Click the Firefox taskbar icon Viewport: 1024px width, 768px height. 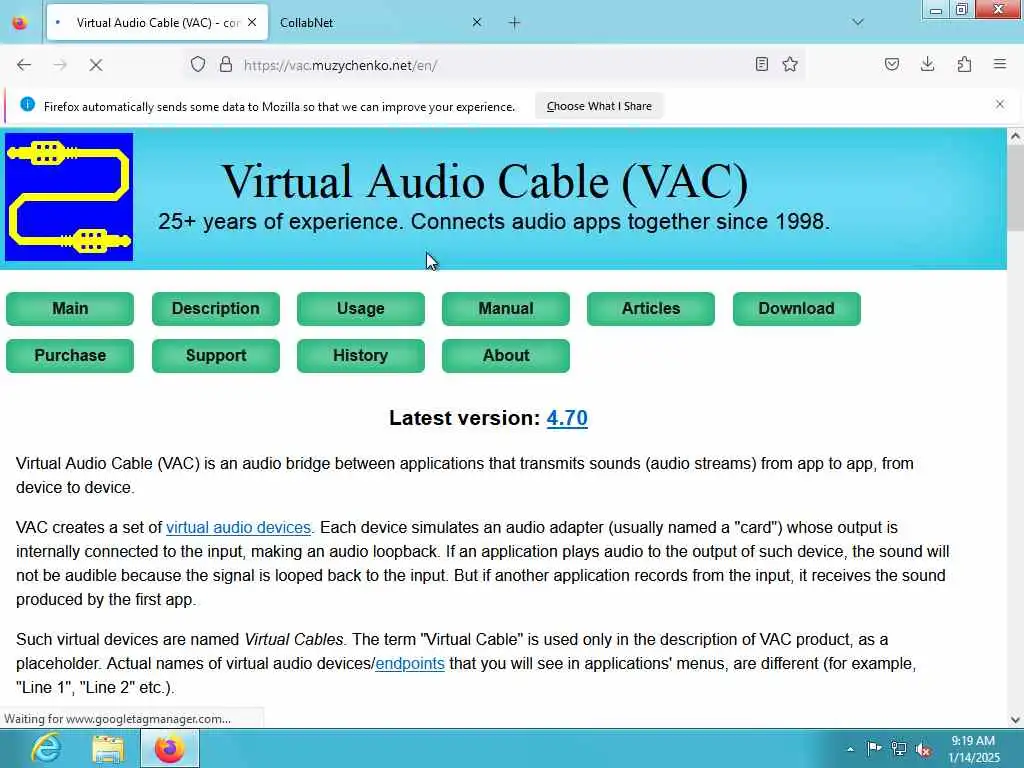[x=170, y=748]
